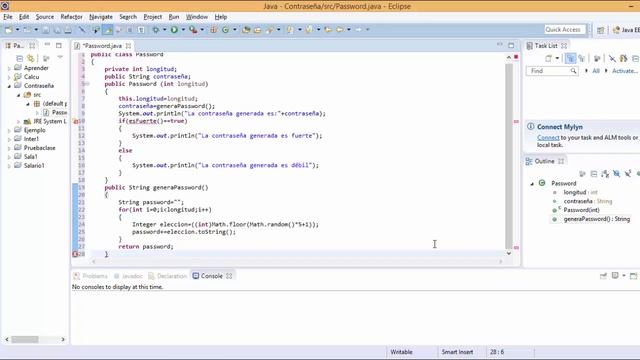Click the Open Type folder icon

pyautogui.click(x=246, y=30)
